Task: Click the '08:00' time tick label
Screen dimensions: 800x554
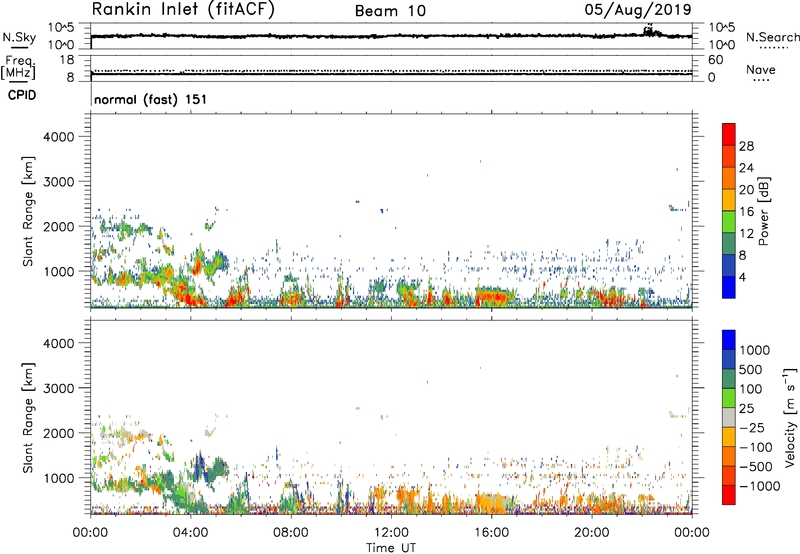Action: coord(291,533)
